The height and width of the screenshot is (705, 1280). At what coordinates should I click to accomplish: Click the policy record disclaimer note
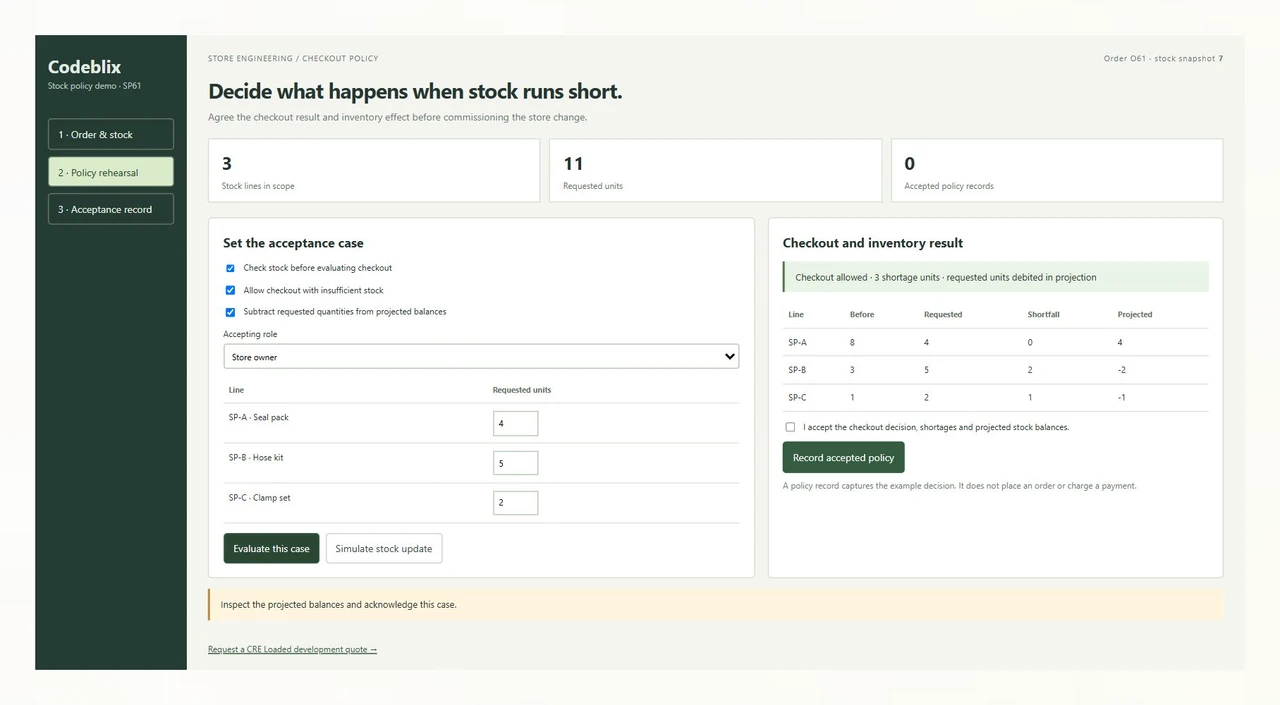[959, 486]
